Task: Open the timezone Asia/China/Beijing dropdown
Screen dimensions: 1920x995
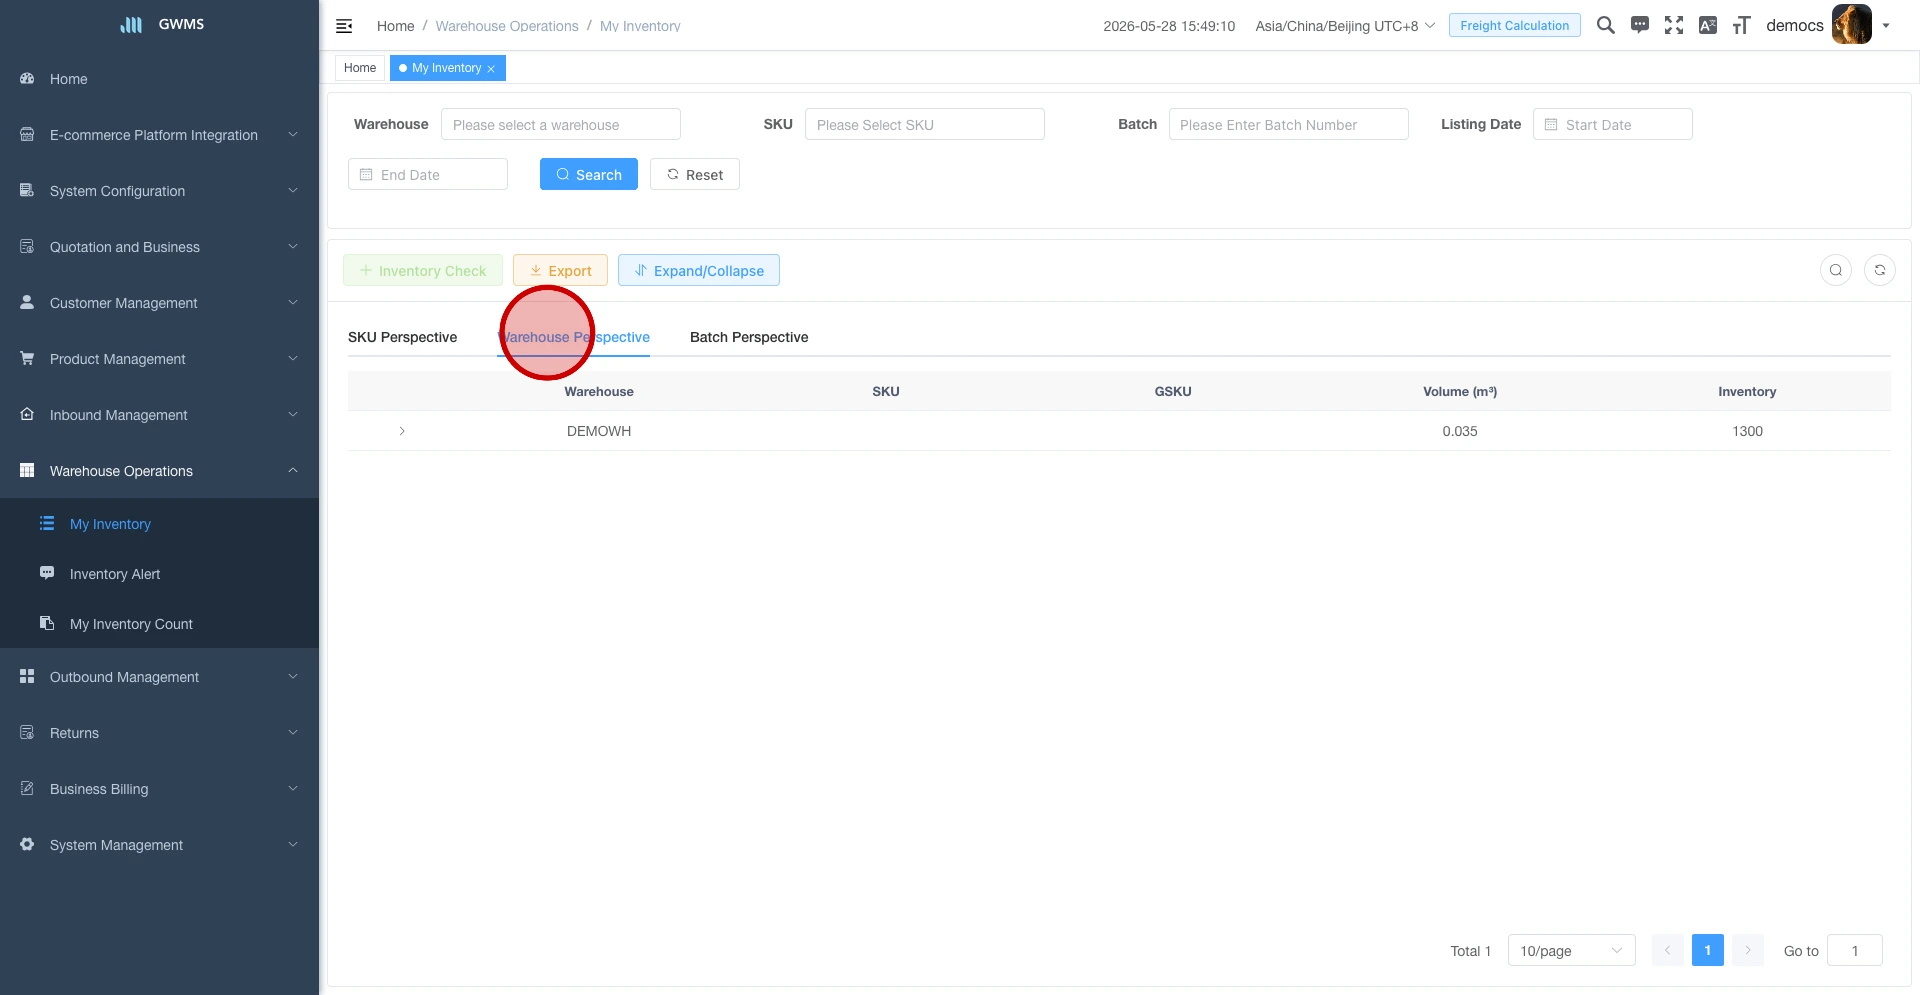Action: point(1345,26)
